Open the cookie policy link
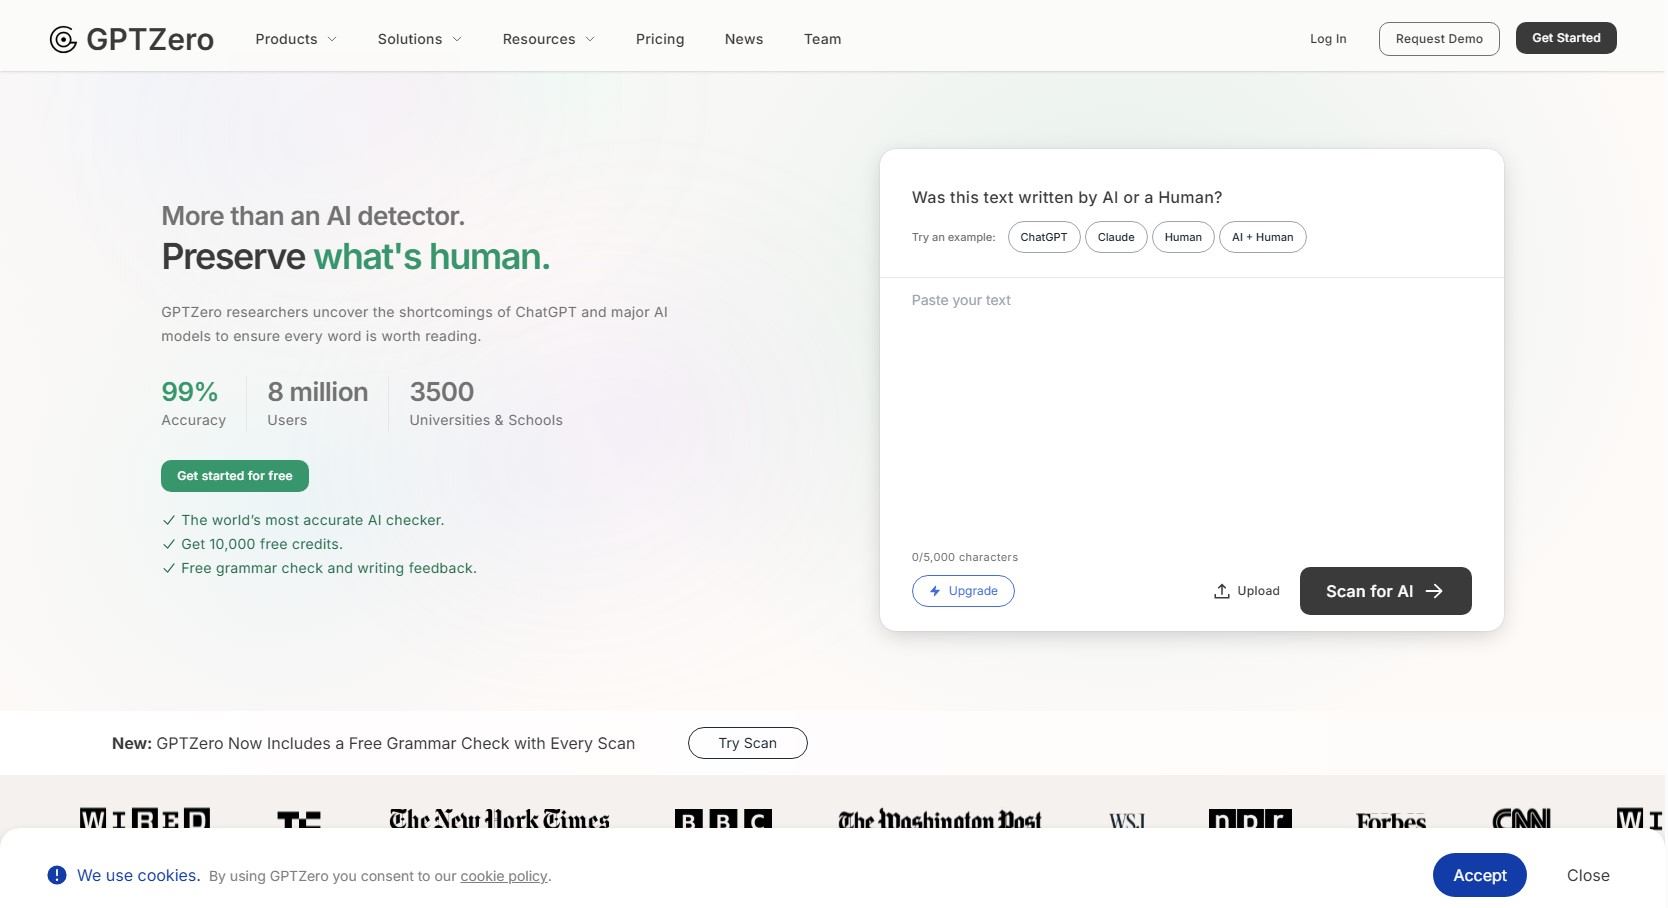Viewport: 1668px width, 908px height. click(504, 876)
